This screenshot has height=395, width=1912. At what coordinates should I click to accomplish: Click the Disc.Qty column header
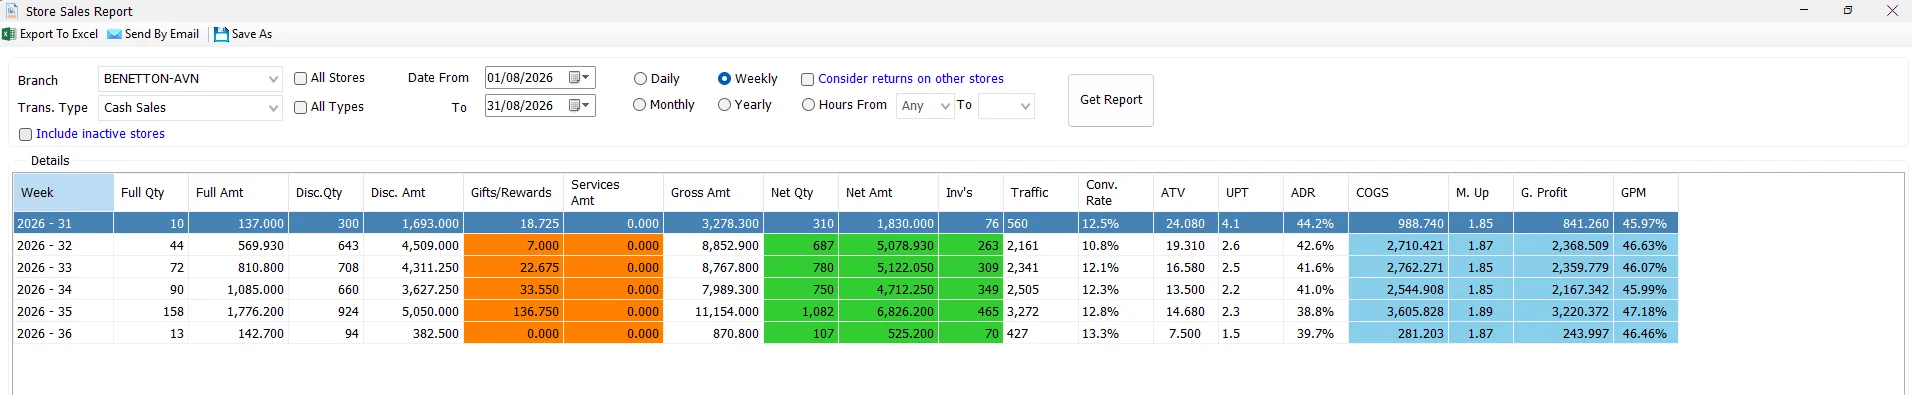[326, 193]
